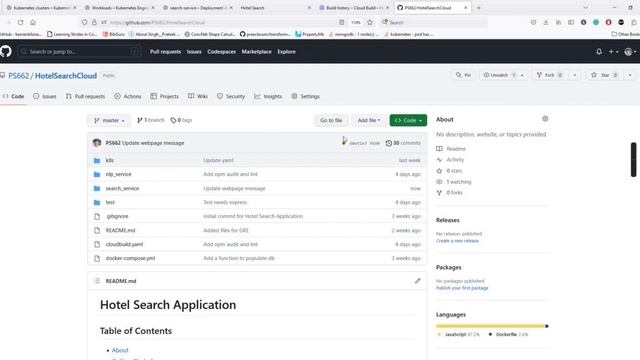The width and height of the screenshot is (640, 360).
Task: Fork the repository
Action: point(550,75)
